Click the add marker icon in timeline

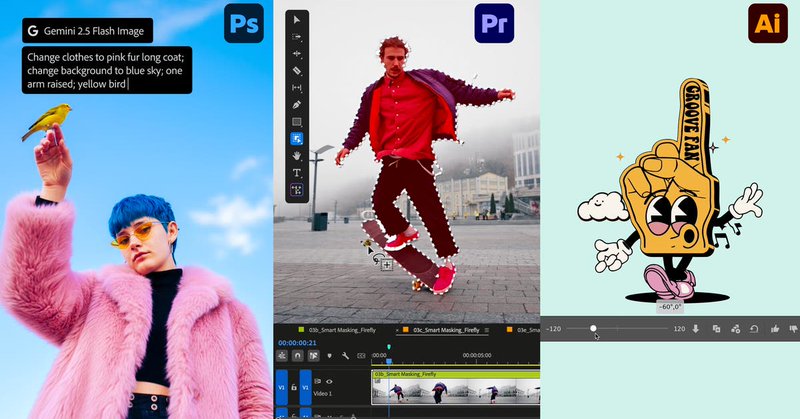tap(329, 356)
